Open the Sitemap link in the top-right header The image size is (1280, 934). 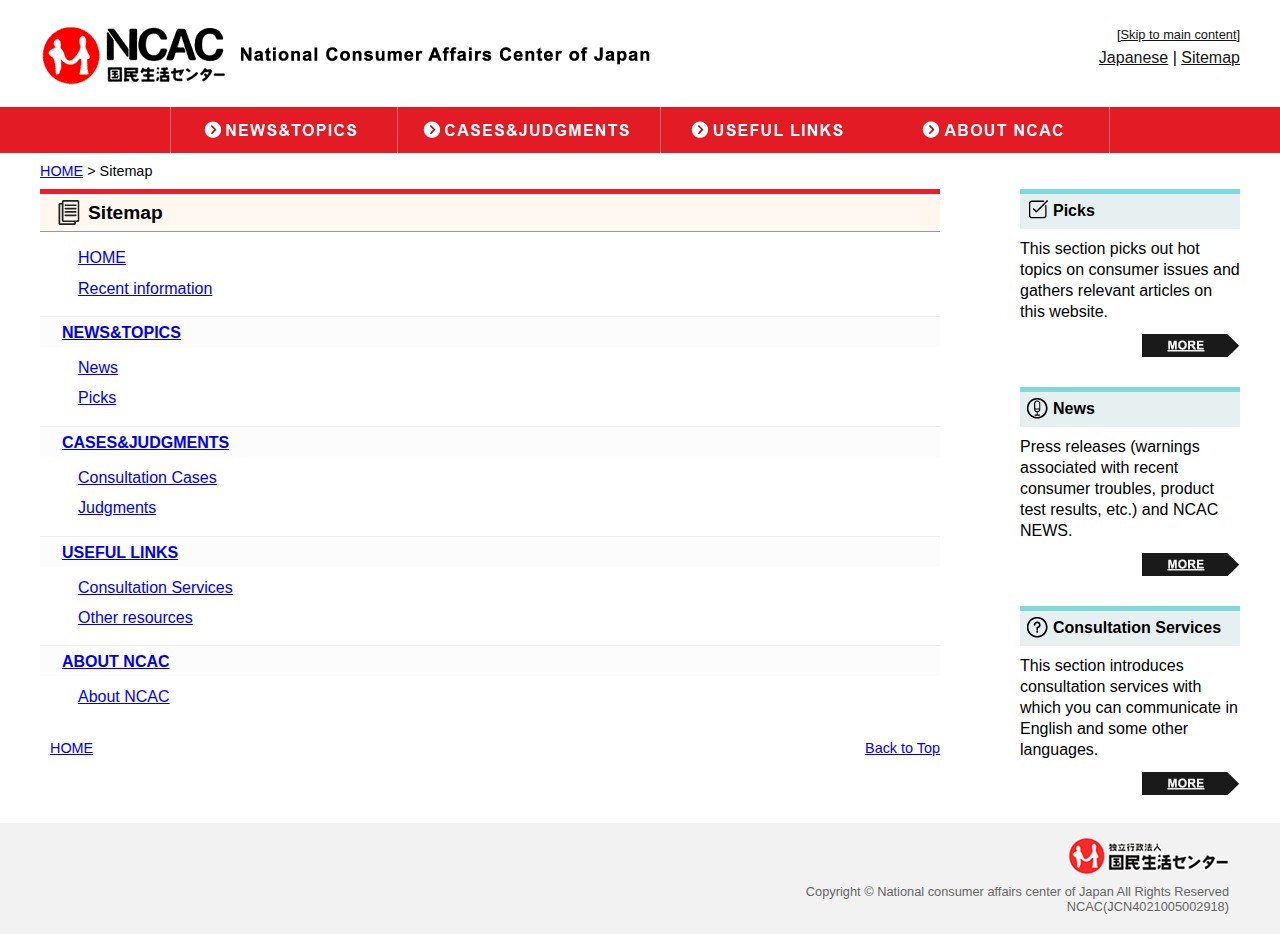click(1210, 57)
